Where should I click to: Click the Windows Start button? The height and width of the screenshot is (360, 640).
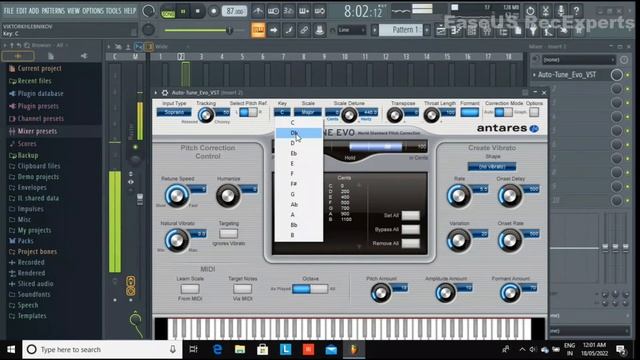(x=11, y=349)
